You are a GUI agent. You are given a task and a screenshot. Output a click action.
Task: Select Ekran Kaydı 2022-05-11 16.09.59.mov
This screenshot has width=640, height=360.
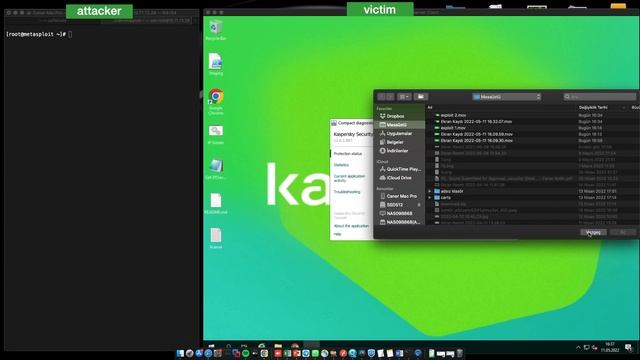tap(476, 134)
